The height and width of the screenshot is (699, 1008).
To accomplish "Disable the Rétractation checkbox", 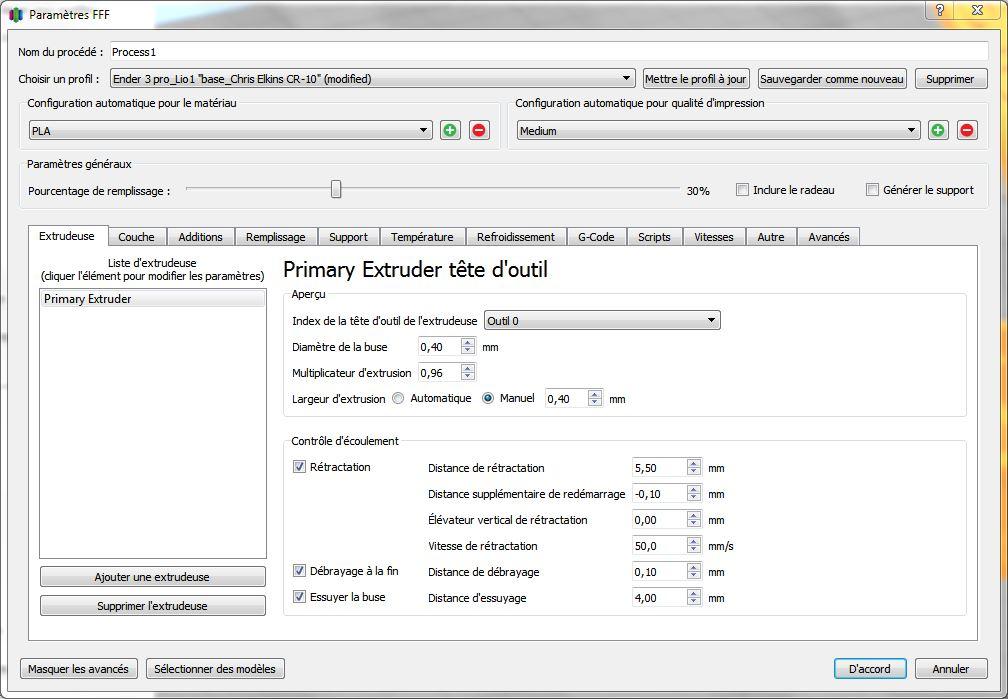I will click(x=299, y=467).
